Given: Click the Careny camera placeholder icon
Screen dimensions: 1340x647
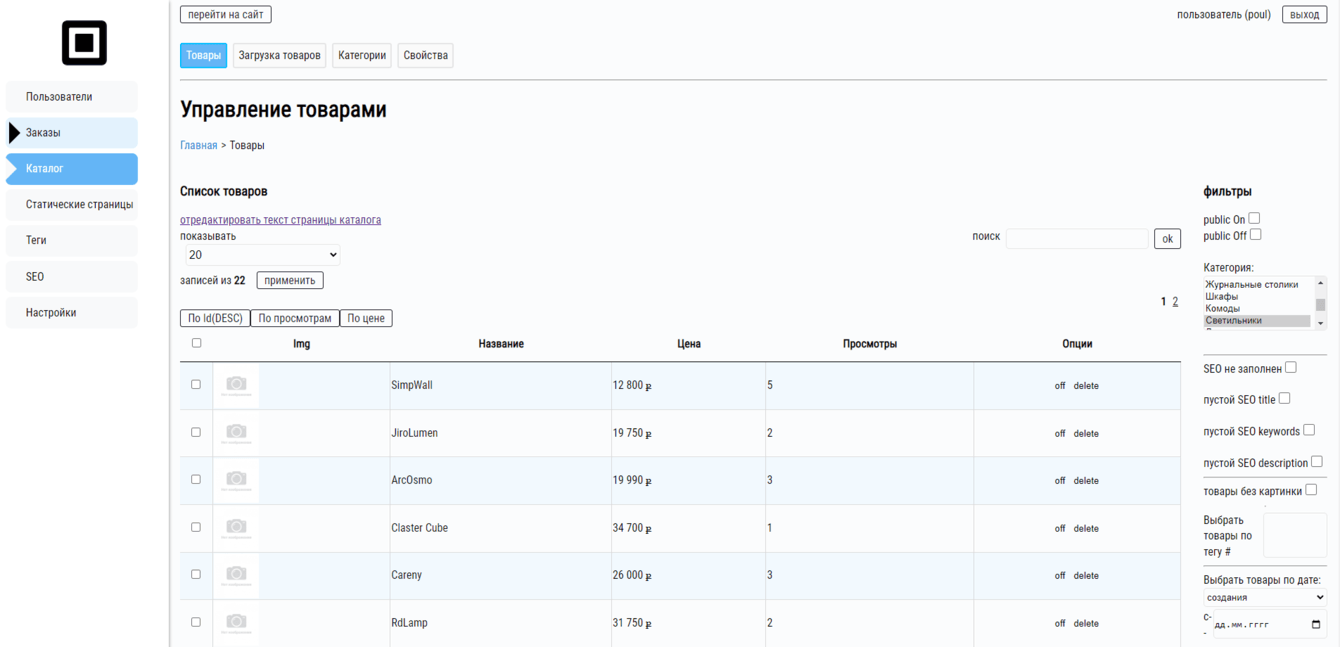Looking at the screenshot, I should tap(236, 575).
